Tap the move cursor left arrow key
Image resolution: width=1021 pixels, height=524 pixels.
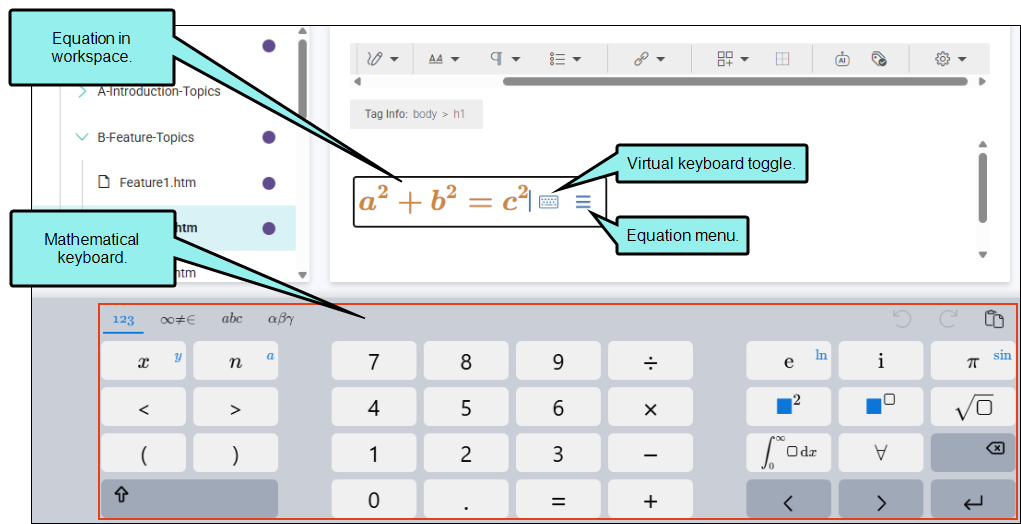(x=789, y=499)
